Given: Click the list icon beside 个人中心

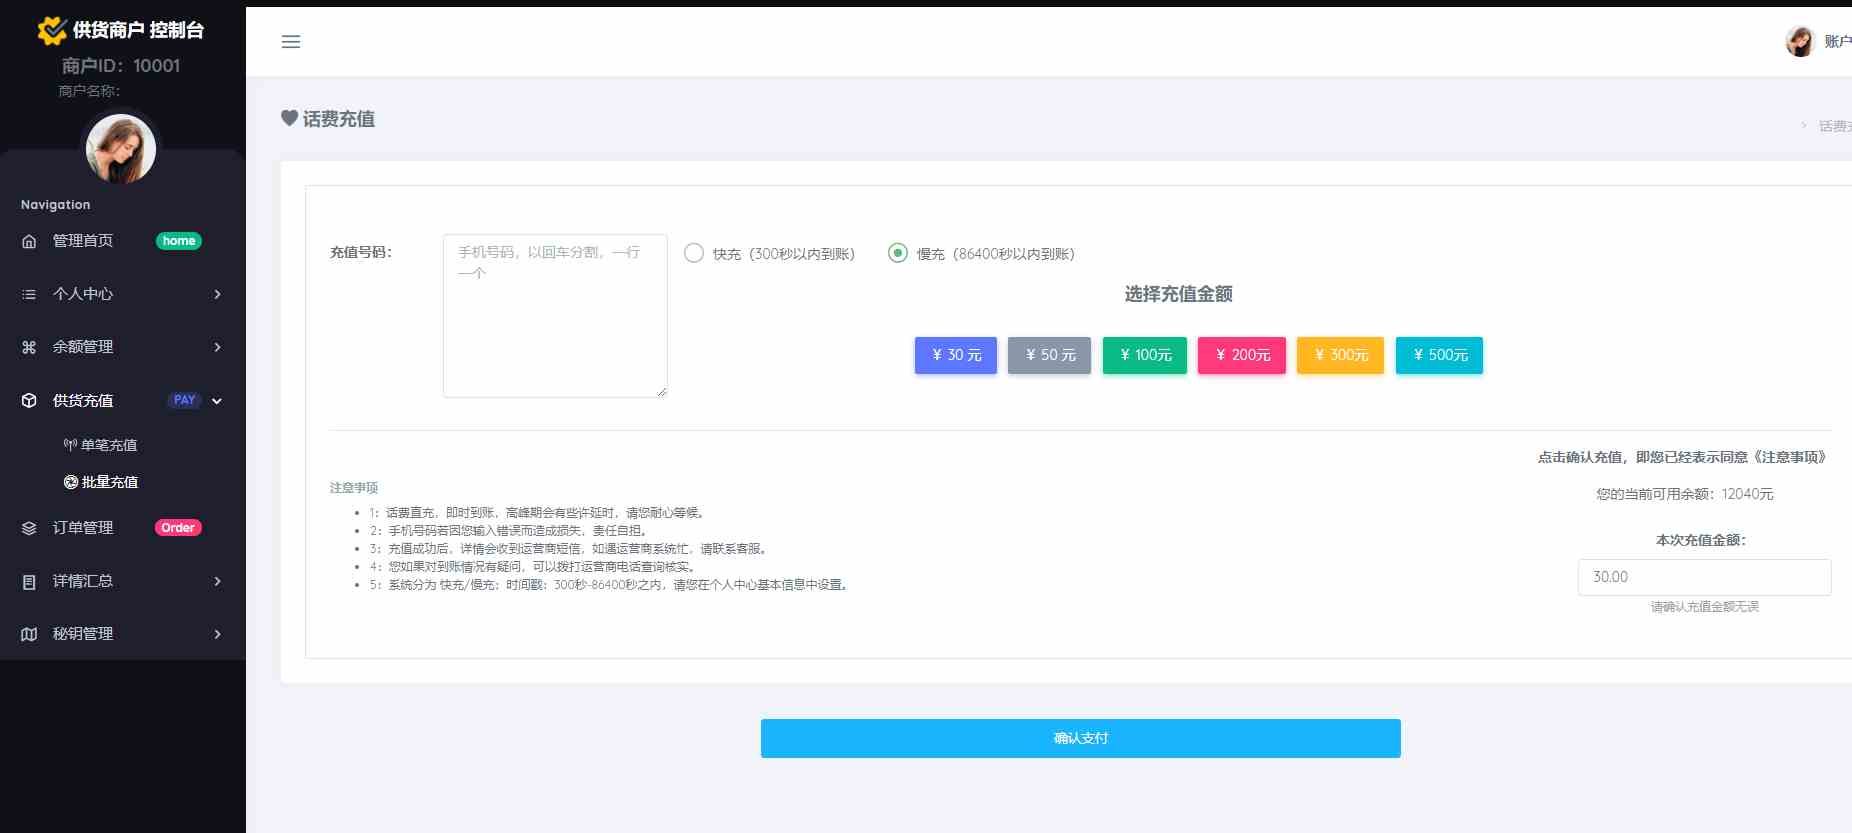Looking at the screenshot, I should point(29,294).
